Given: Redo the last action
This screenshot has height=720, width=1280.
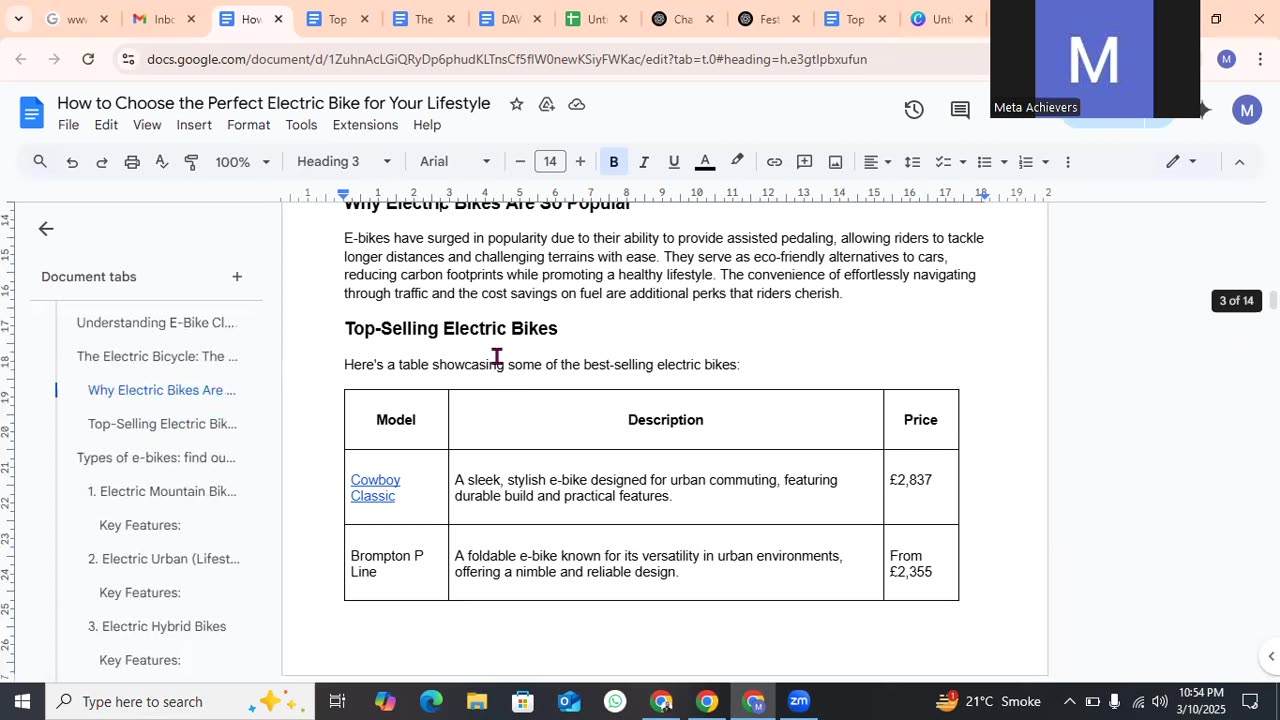Looking at the screenshot, I should [102, 162].
